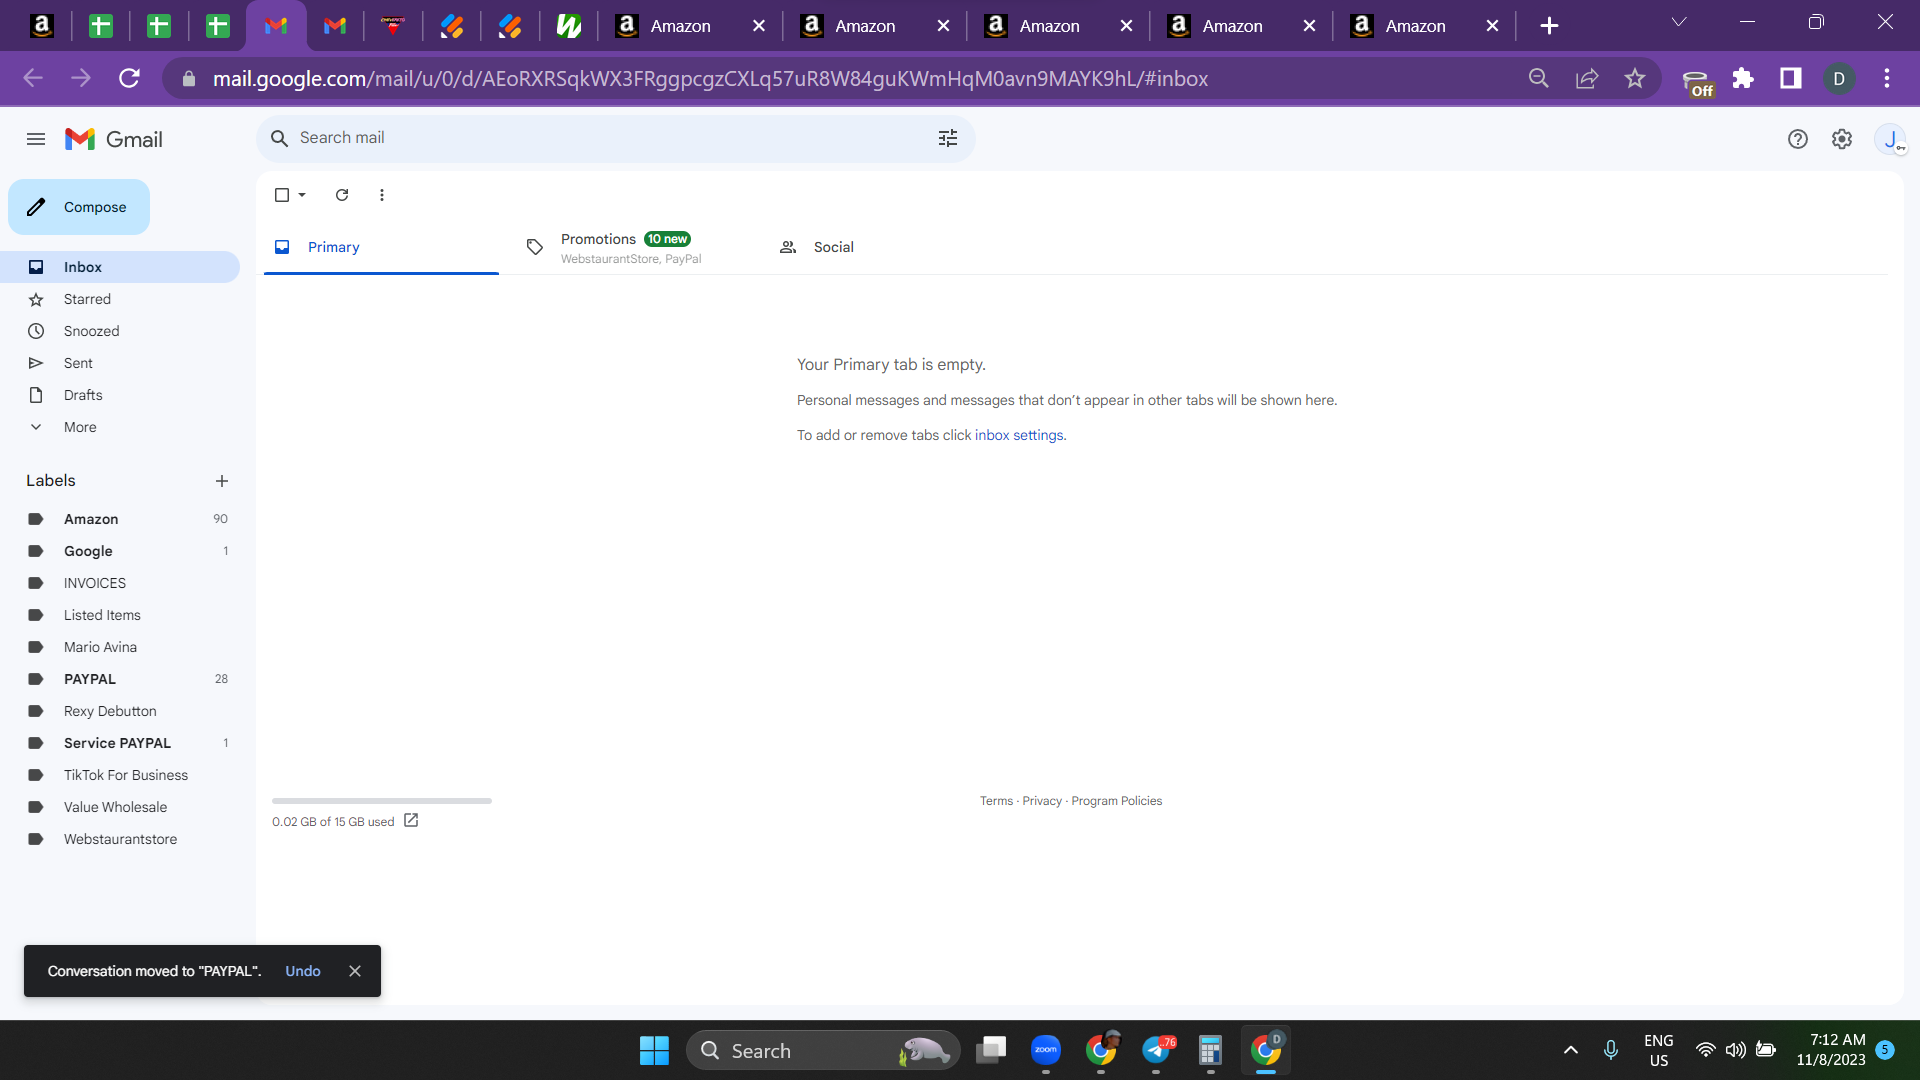Switch to the last Amazon browser tab
The width and height of the screenshot is (1920, 1080).
pos(1424,26)
